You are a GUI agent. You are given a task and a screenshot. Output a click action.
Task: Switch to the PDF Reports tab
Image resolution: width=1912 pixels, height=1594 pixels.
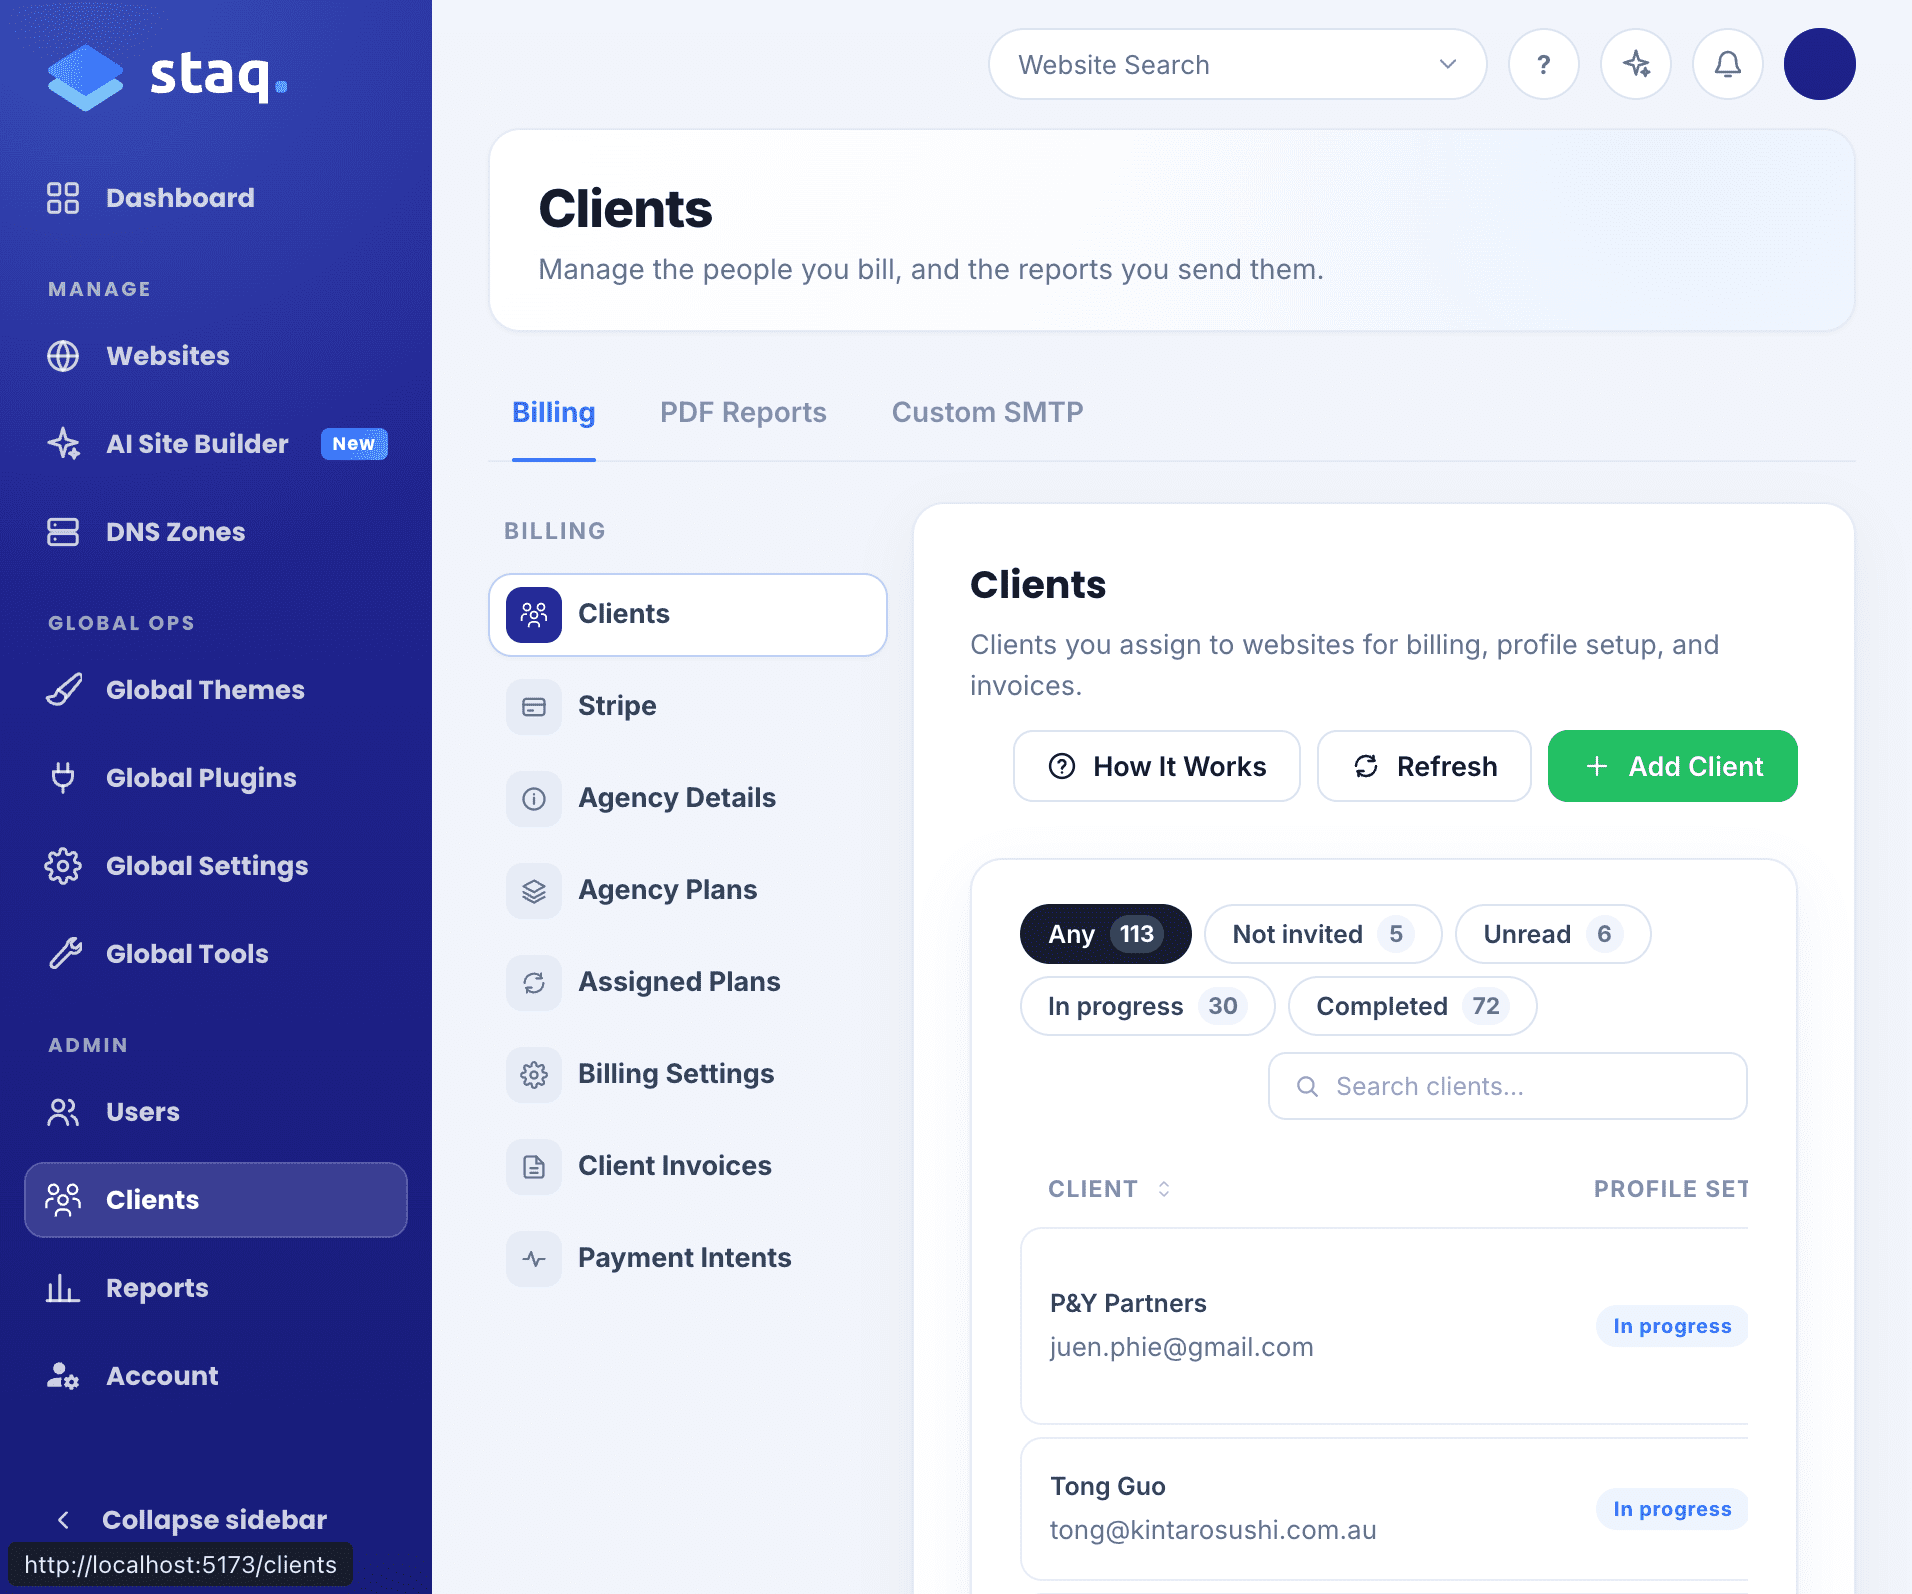(x=743, y=412)
